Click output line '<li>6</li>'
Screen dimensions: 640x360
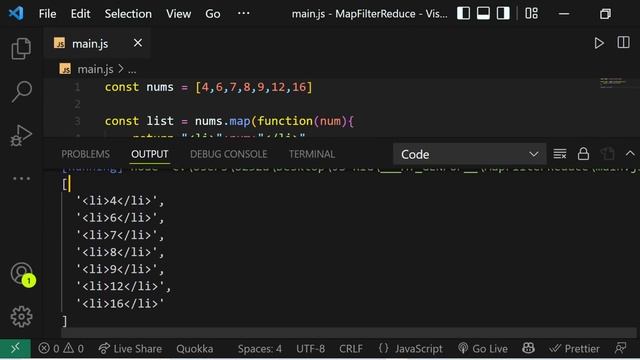(x=120, y=218)
